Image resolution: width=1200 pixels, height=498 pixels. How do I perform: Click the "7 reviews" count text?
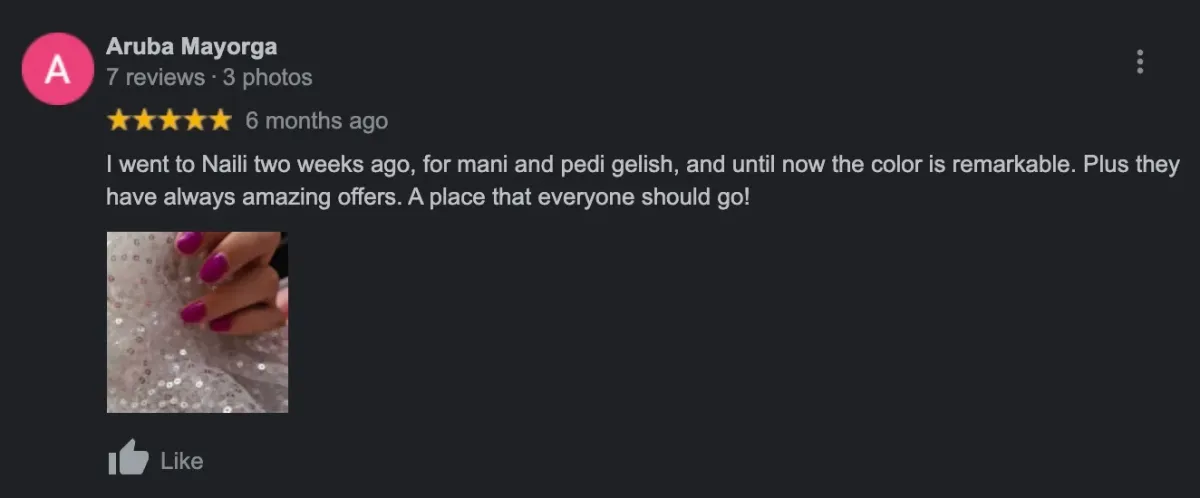(149, 77)
